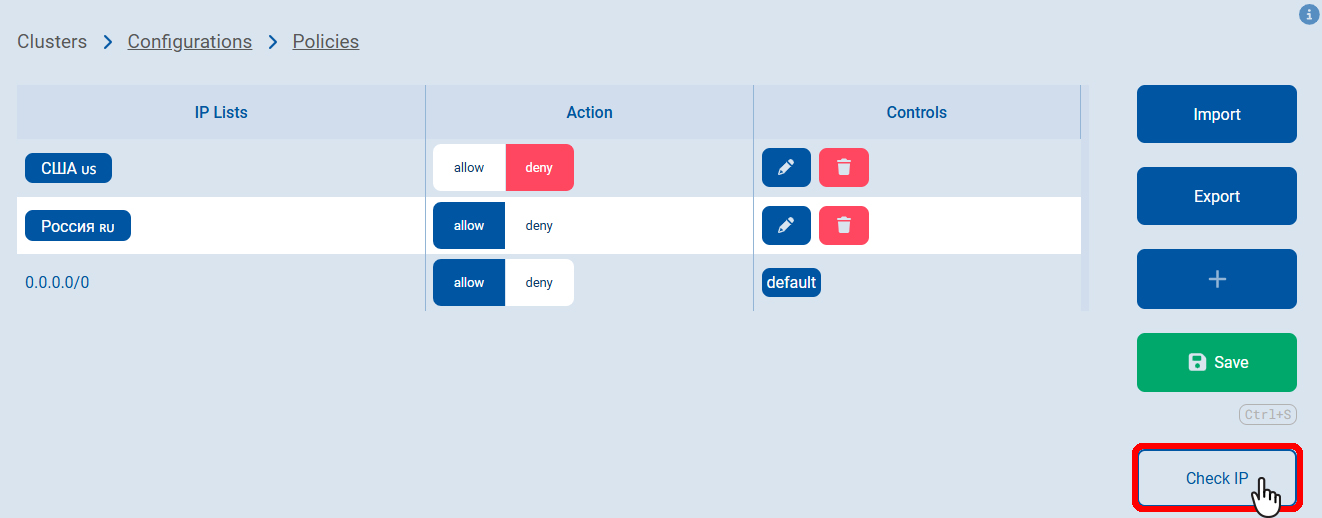Edit the Россия policy with pencil icon

[786, 226]
